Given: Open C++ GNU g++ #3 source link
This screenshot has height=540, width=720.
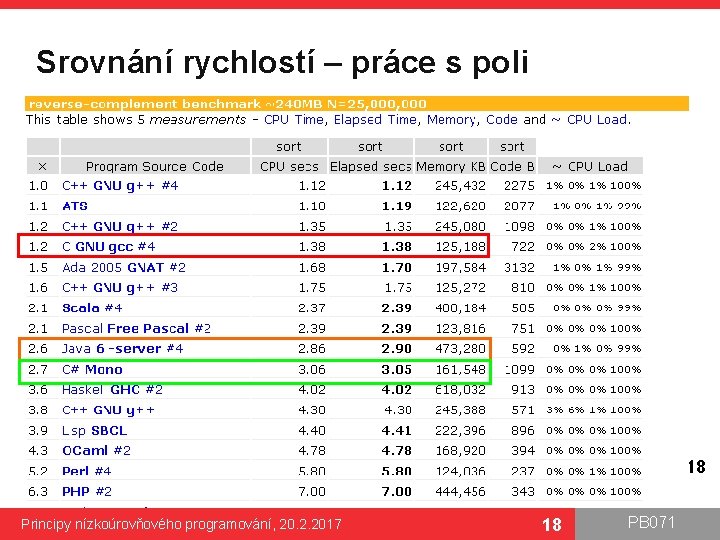Looking at the screenshot, I should 120,288.
